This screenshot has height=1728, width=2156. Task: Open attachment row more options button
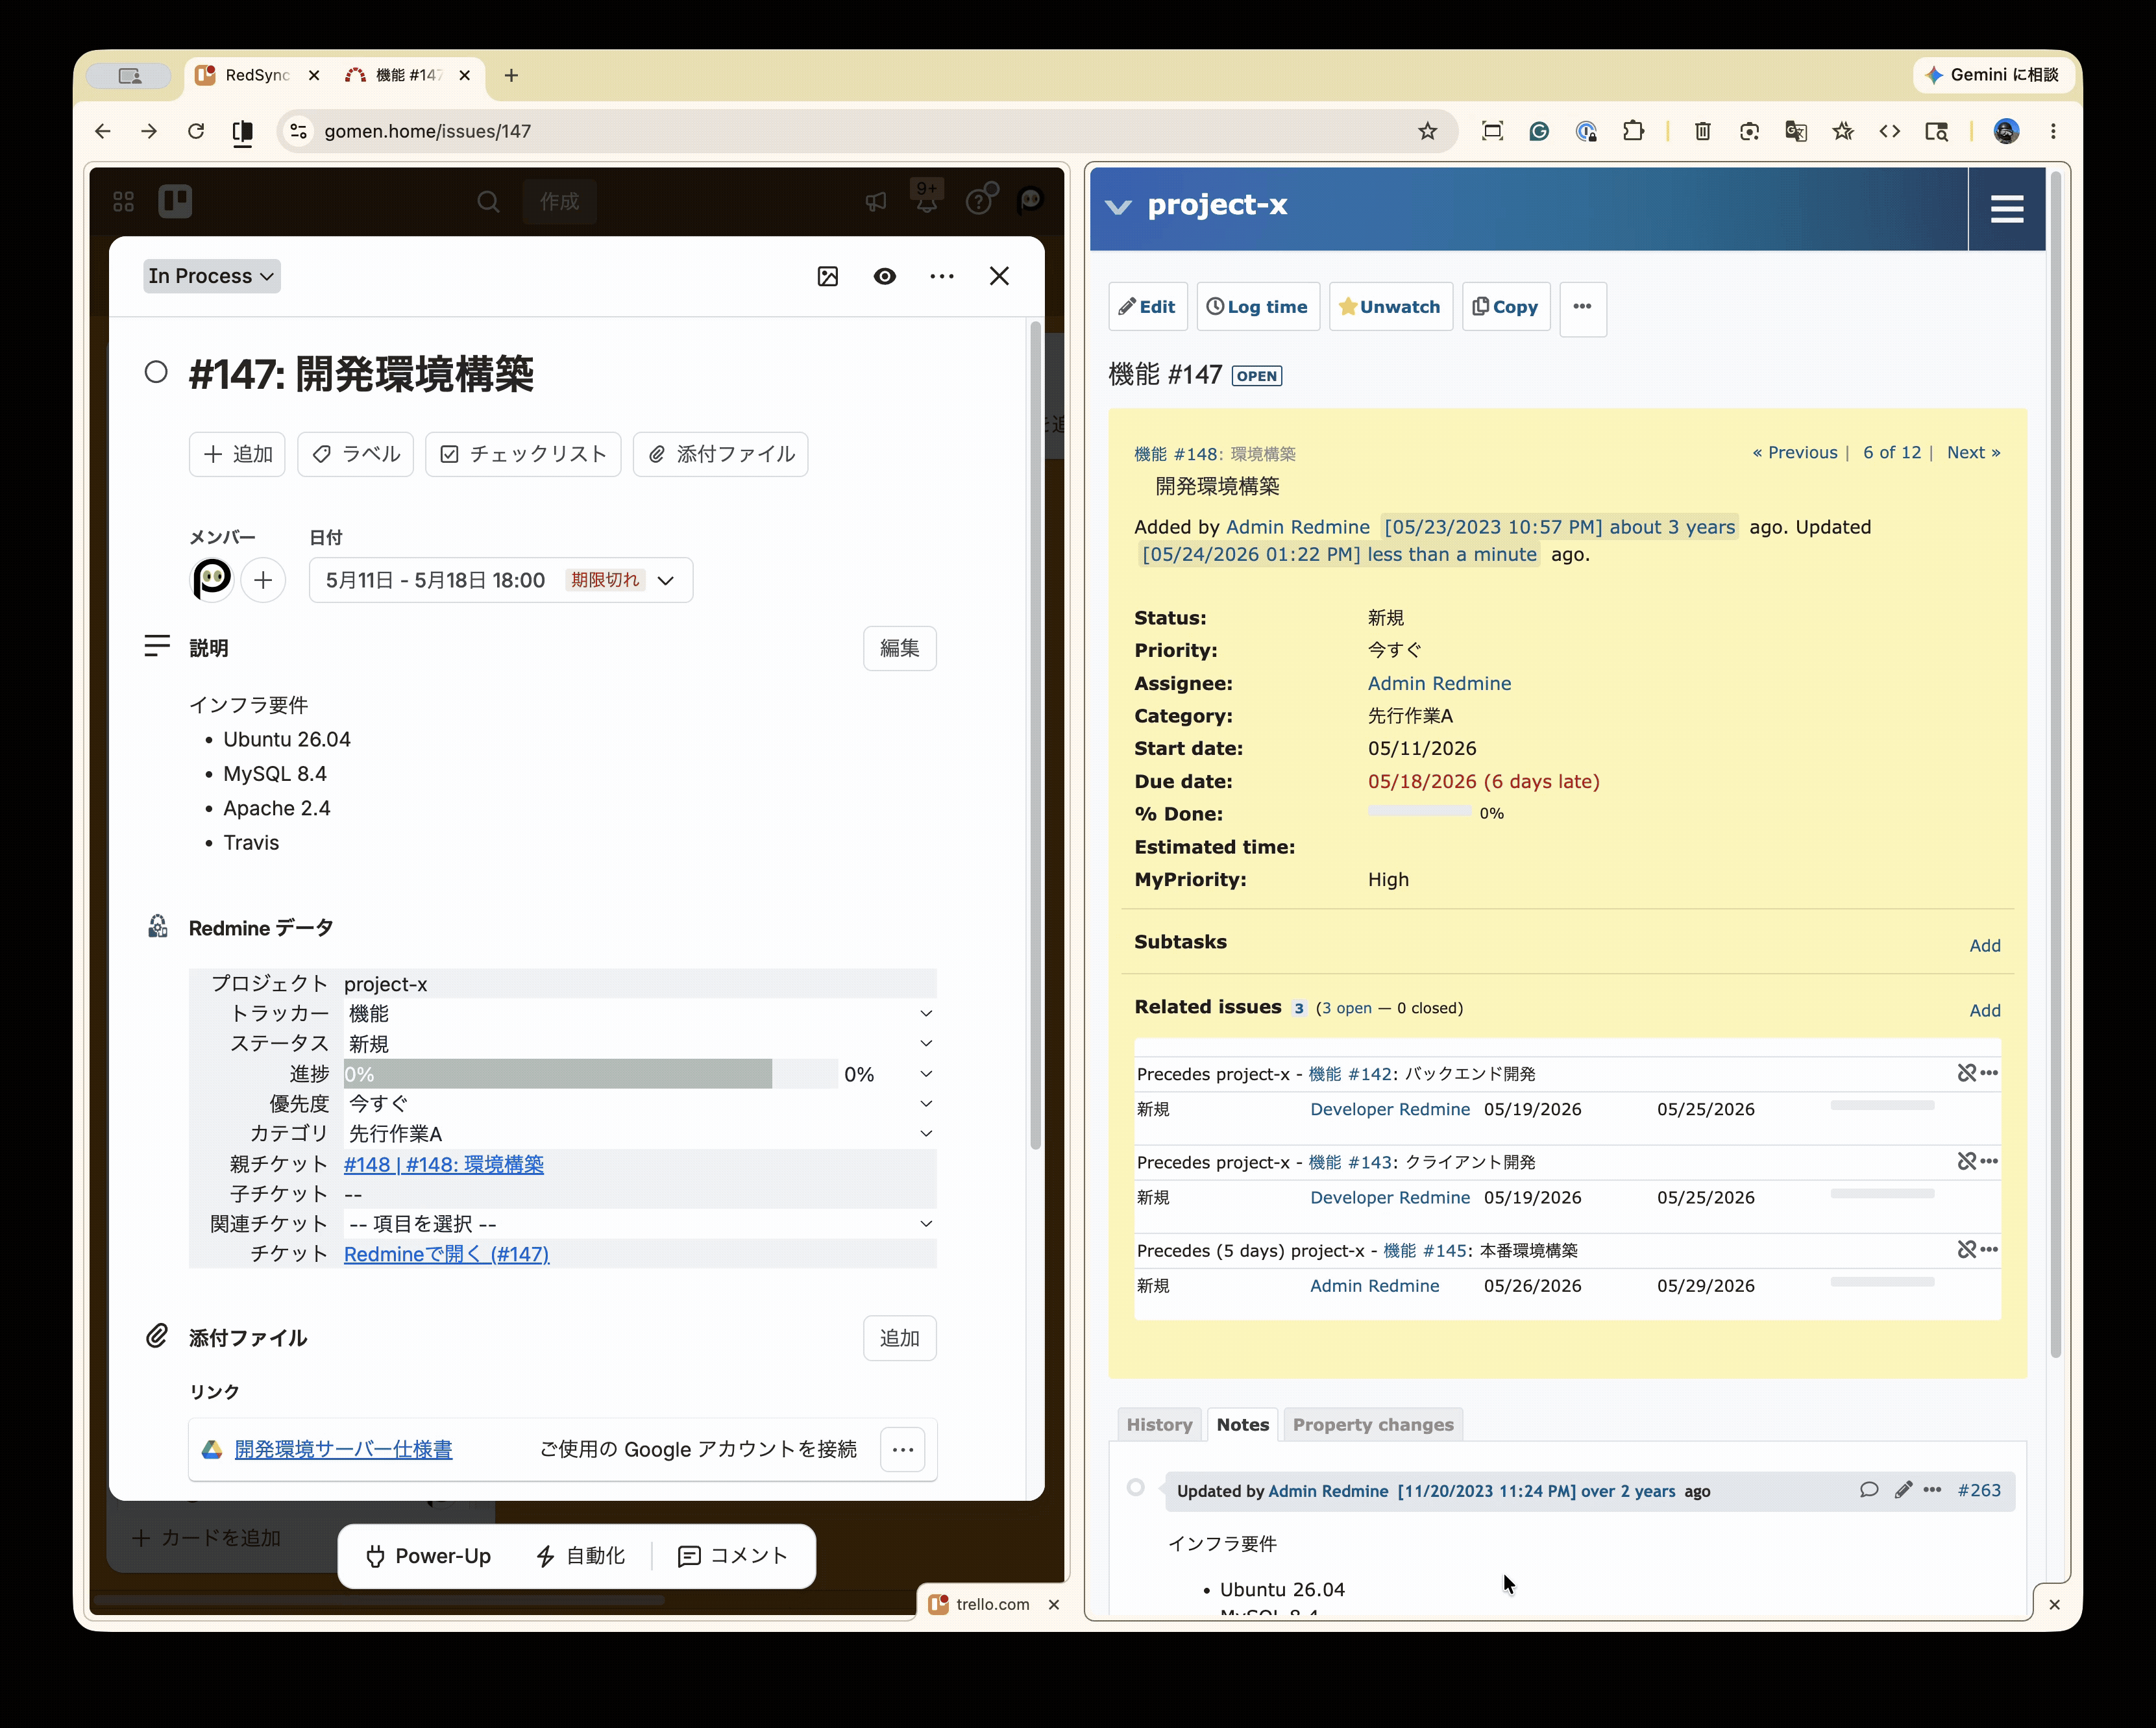click(x=902, y=1449)
